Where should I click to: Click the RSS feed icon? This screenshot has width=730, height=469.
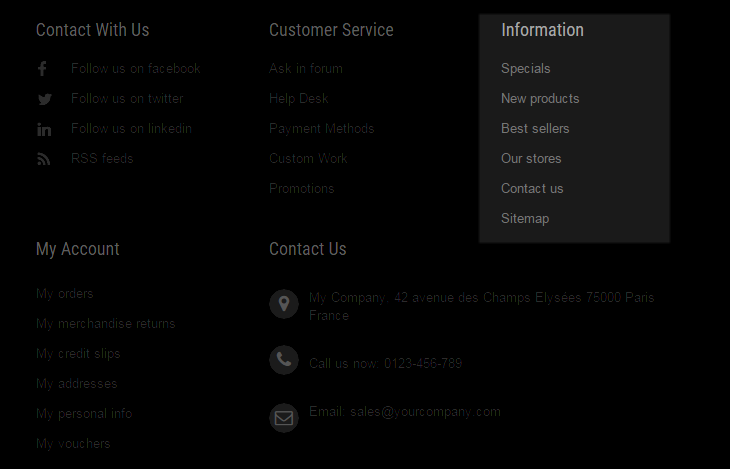[x=44, y=159]
